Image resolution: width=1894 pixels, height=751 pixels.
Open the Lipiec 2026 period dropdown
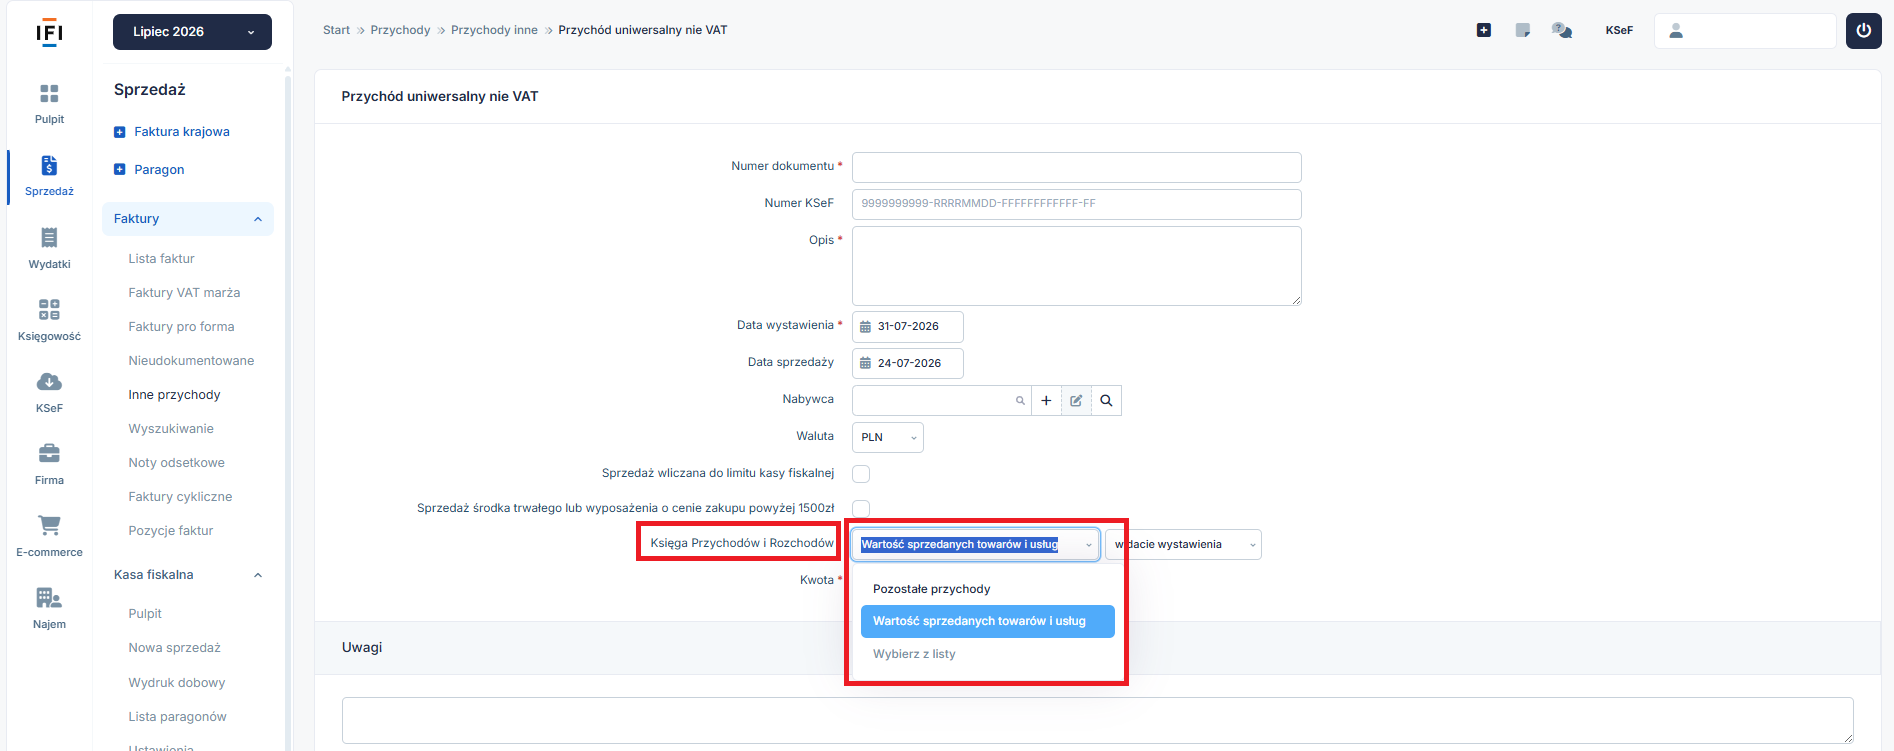(192, 32)
